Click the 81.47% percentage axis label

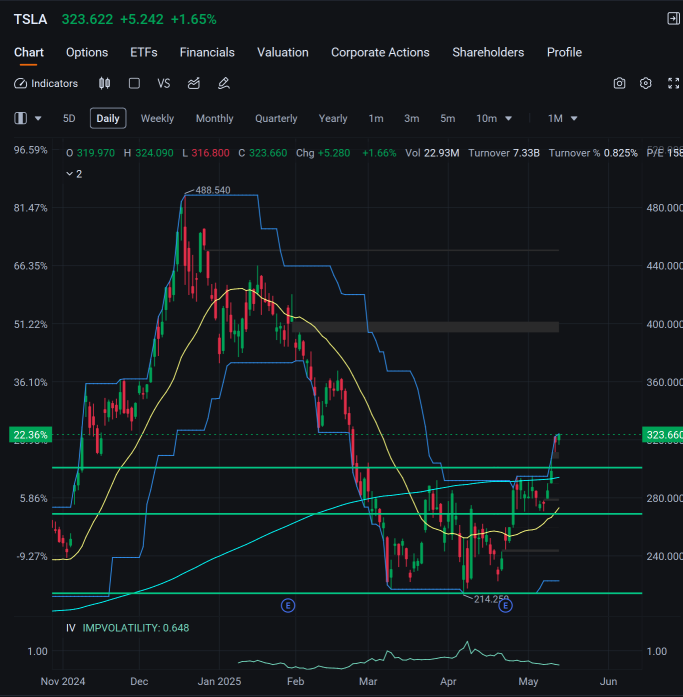(x=31, y=208)
